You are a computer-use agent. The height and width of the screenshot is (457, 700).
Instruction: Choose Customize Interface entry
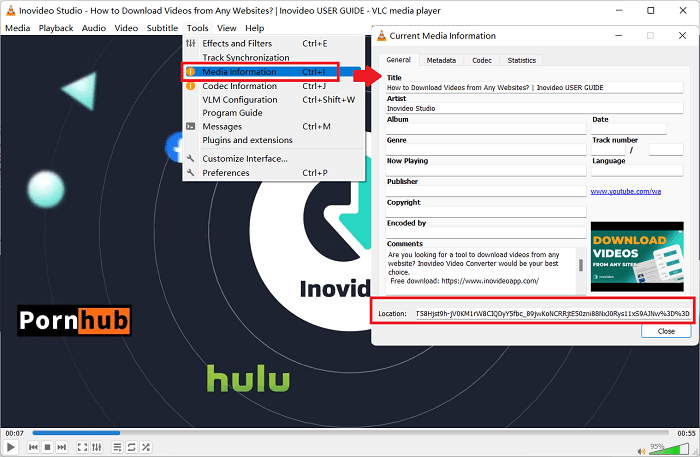(273, 159)
